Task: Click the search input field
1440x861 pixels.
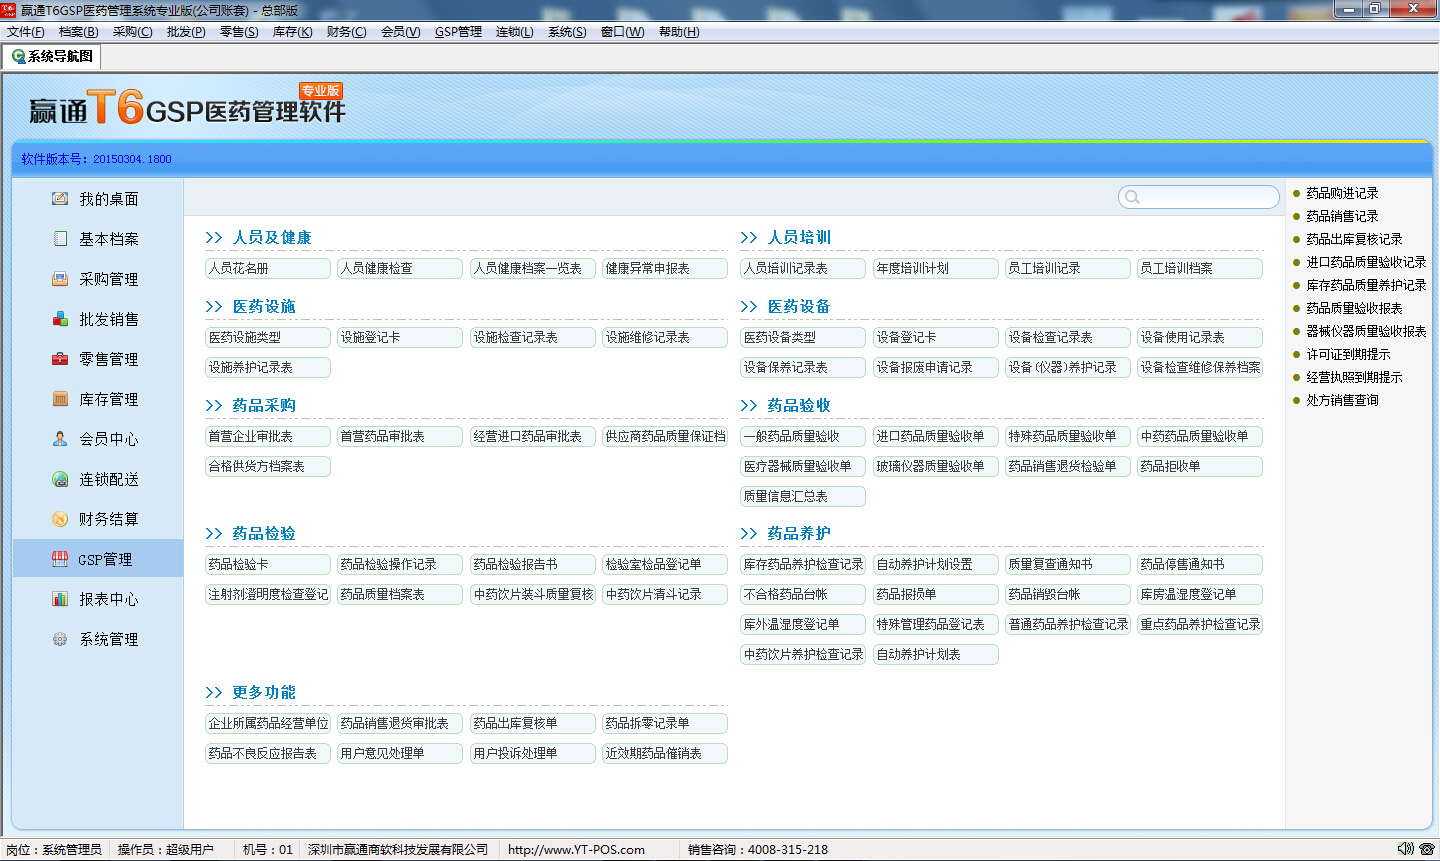Action: click(1205, 197)
